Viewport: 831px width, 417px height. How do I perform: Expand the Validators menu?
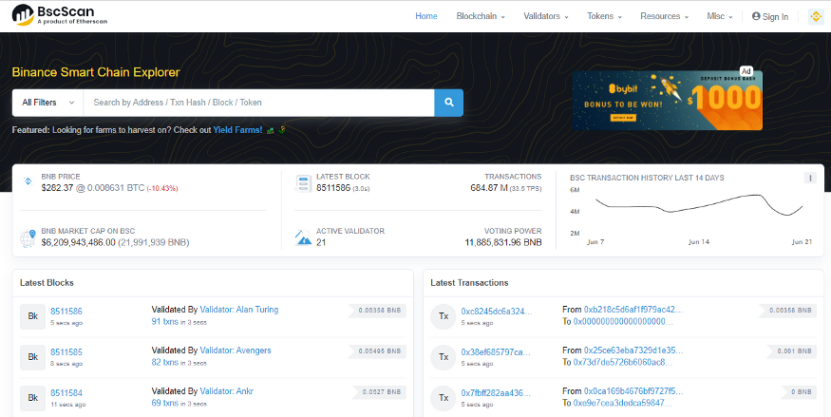546,16
